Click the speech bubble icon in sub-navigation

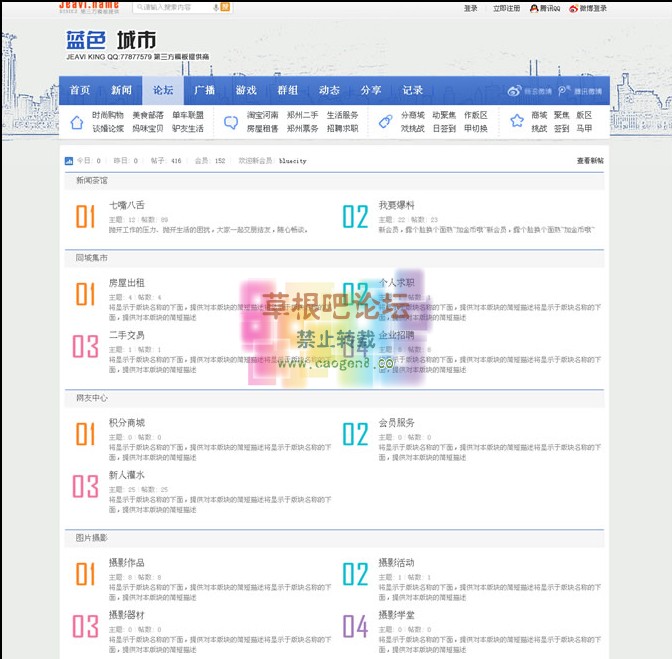tap(231, 123)
